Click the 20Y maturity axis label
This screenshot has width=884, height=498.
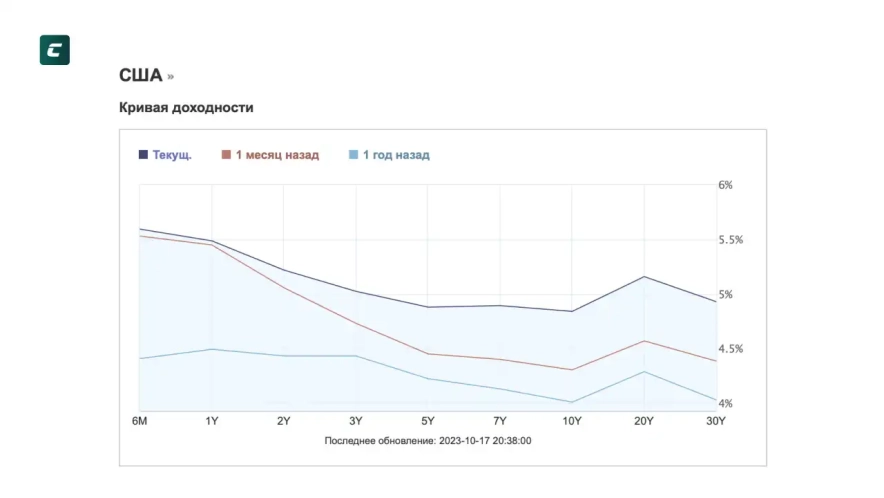click(x=643, y=421)
